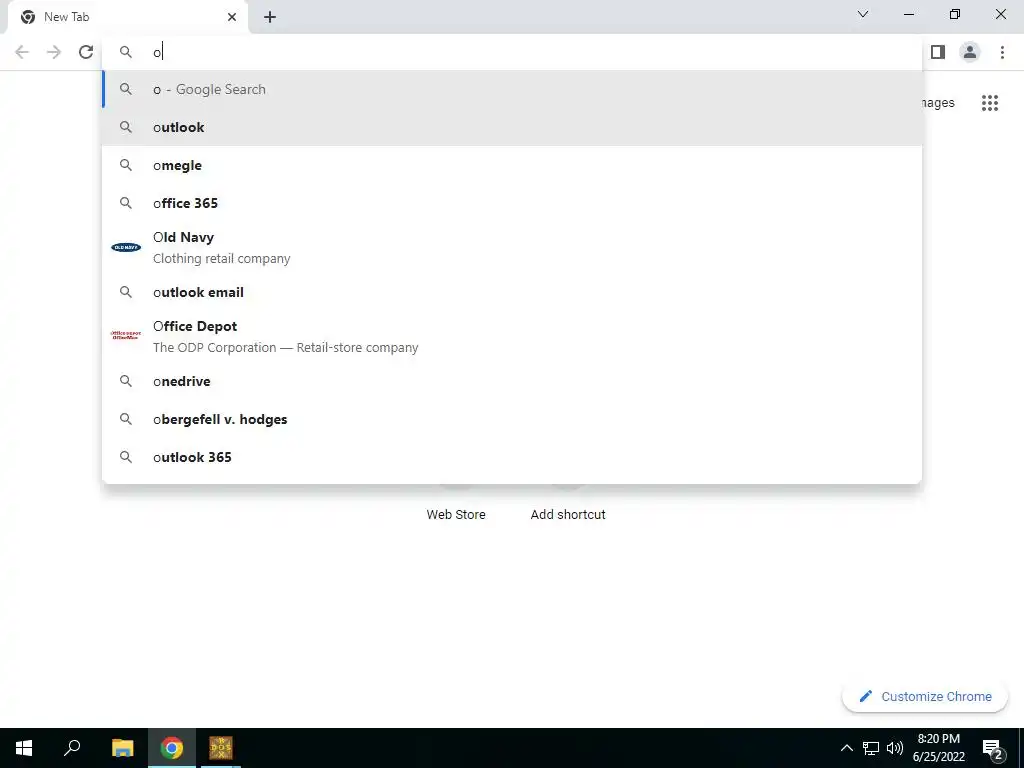1024x768 pixels.
Task: Select the 'office 365' suggestion
Action: 512,203
